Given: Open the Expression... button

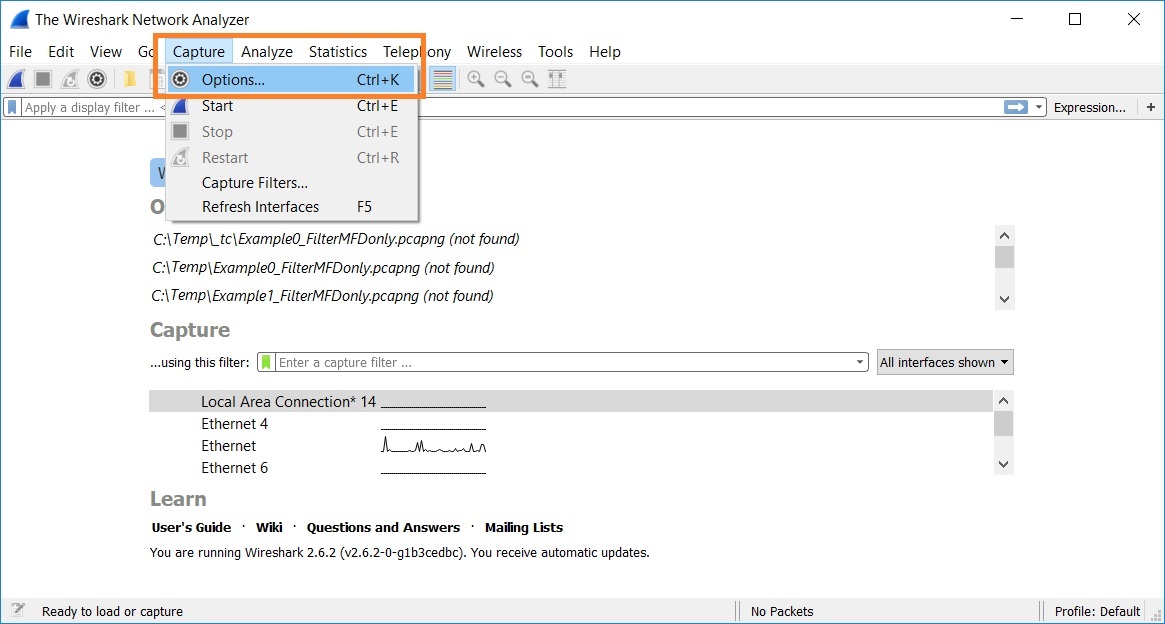Looking at the screenshot, I should click(x=1089, y=107).
